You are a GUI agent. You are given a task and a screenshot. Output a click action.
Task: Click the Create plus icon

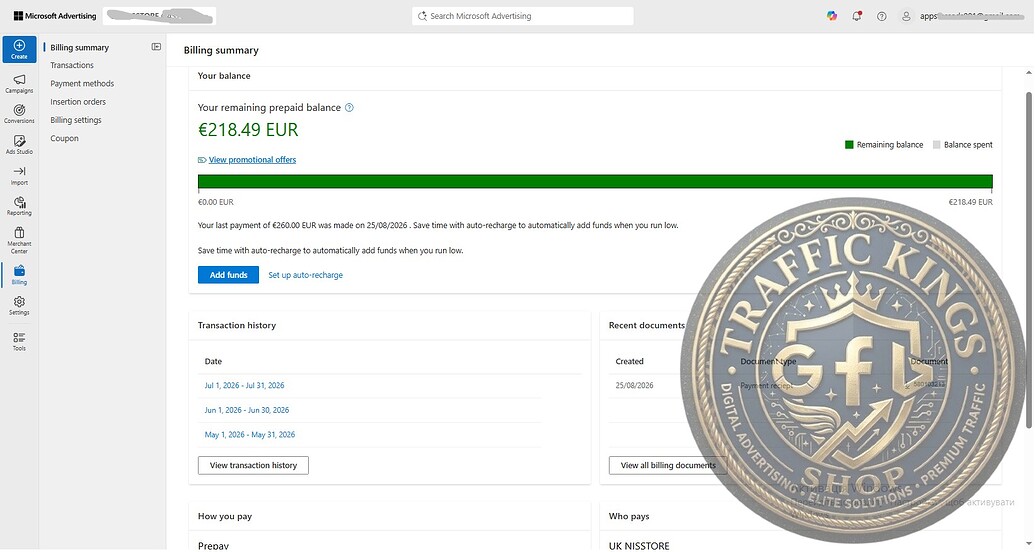click(19, 46)
